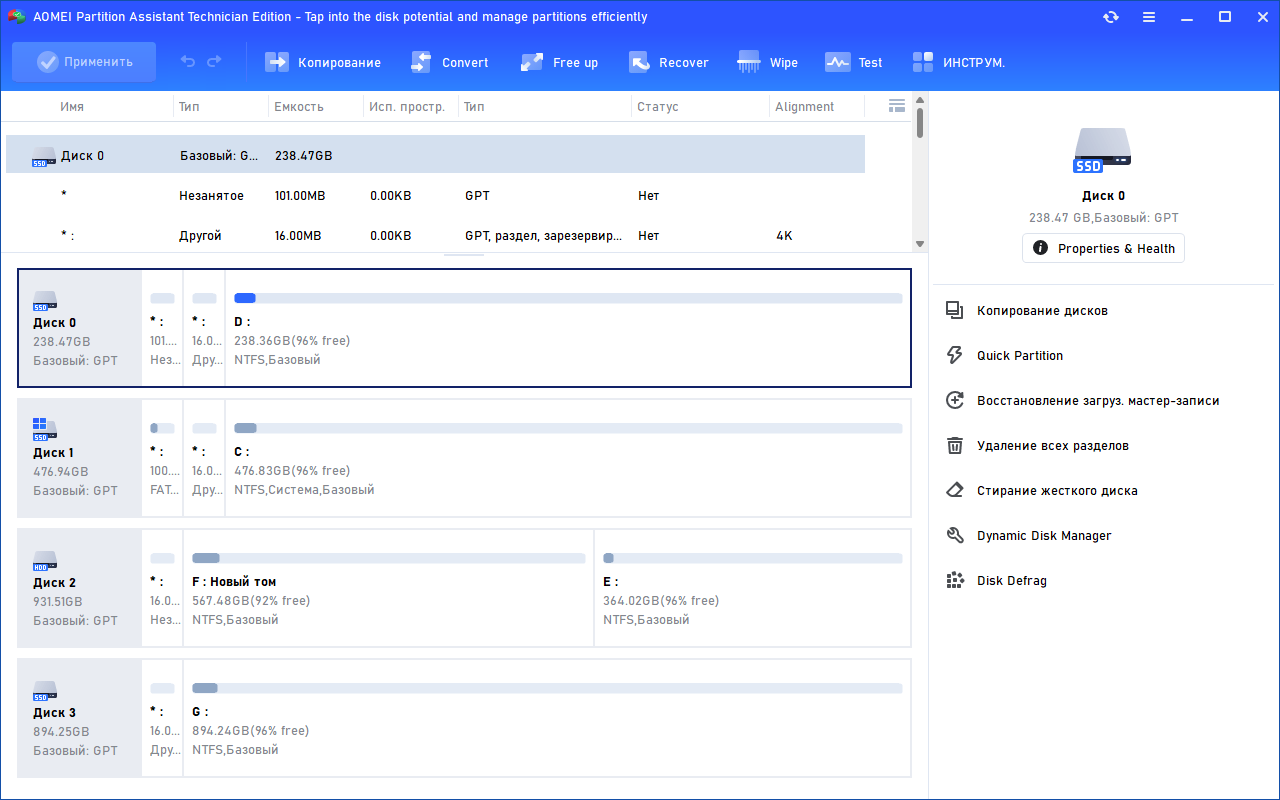Sort by the Alignment column header
The width and height of the screenshot is (1280, 800).
805,107
